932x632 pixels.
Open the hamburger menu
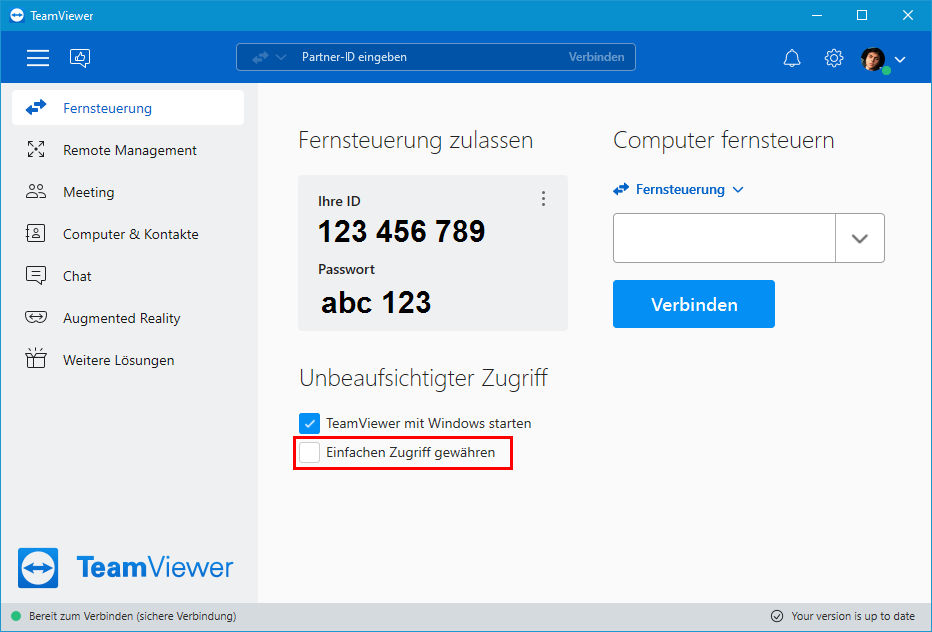pyautogui.click(x=38, y=58)
